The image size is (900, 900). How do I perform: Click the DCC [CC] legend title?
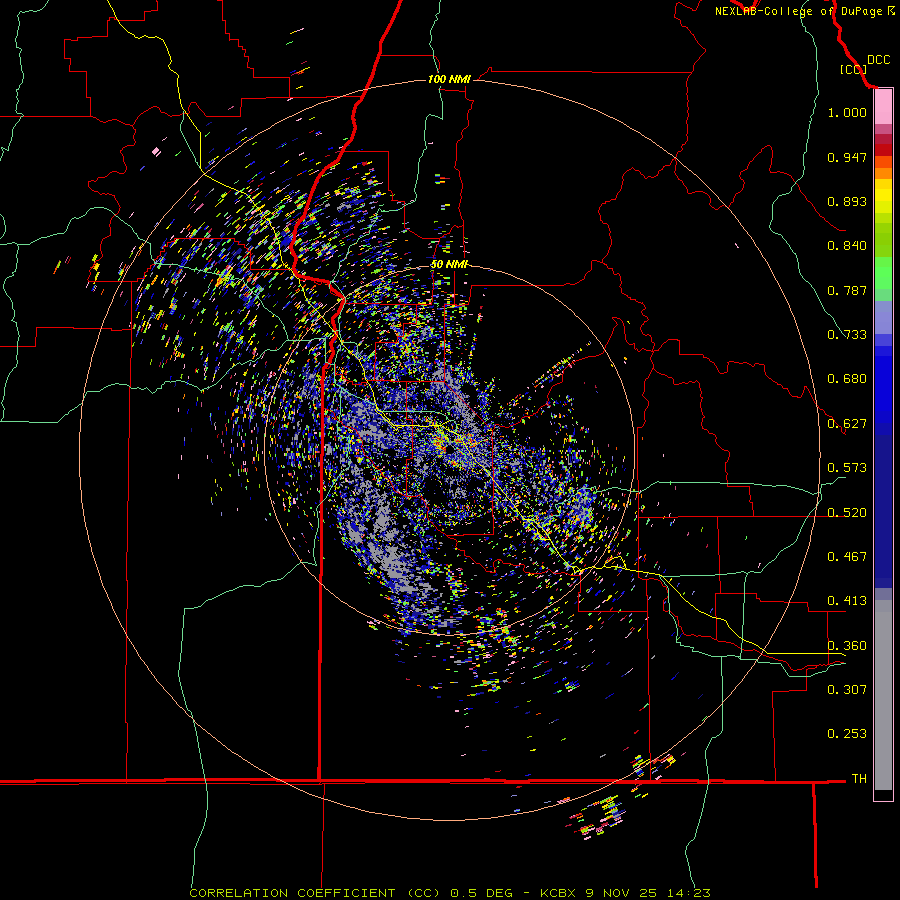click(x=864, y=64)
